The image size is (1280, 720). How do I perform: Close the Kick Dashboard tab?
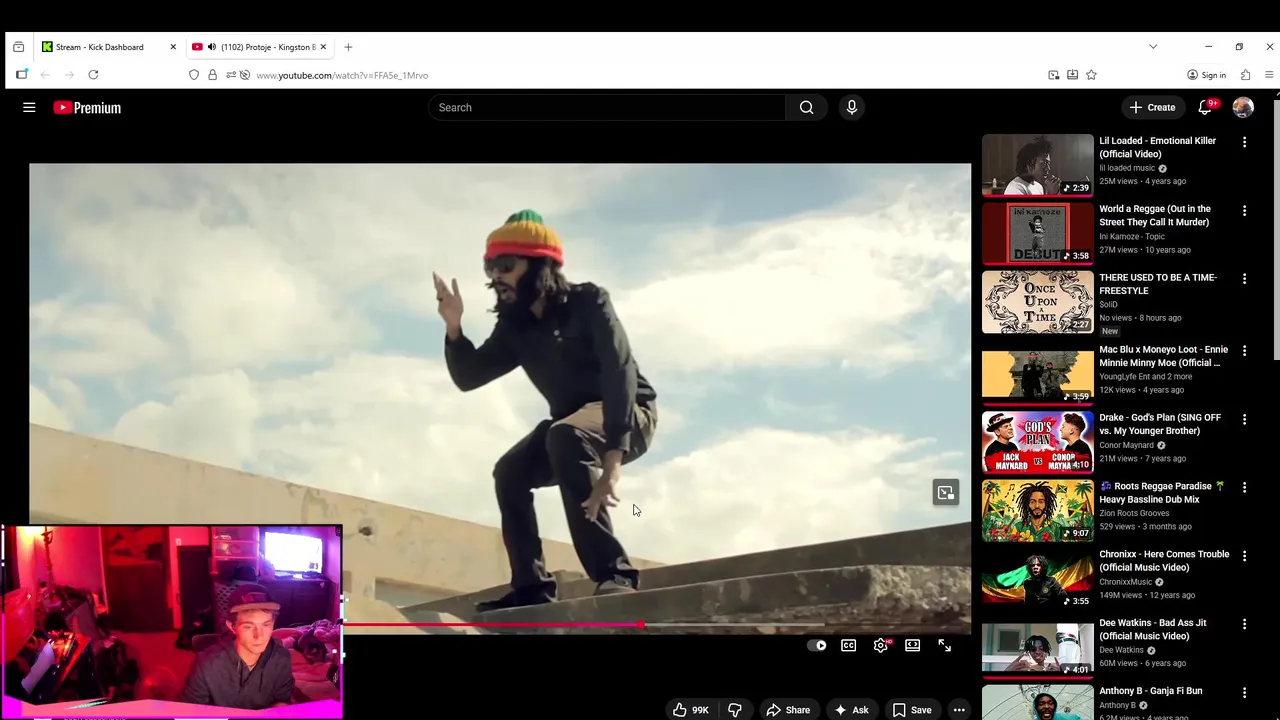pyautogui.click(x=173, y=47)
